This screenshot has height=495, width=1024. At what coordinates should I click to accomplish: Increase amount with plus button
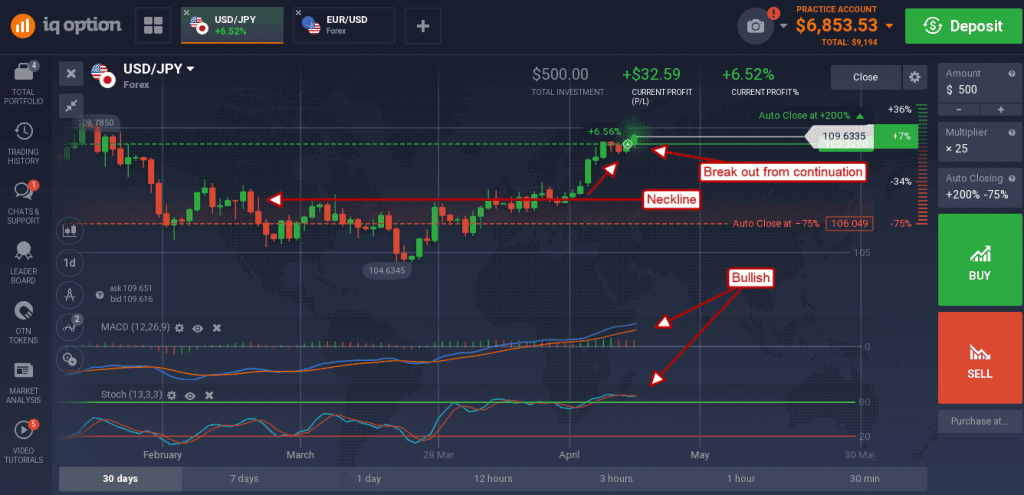coord(1001,110)
